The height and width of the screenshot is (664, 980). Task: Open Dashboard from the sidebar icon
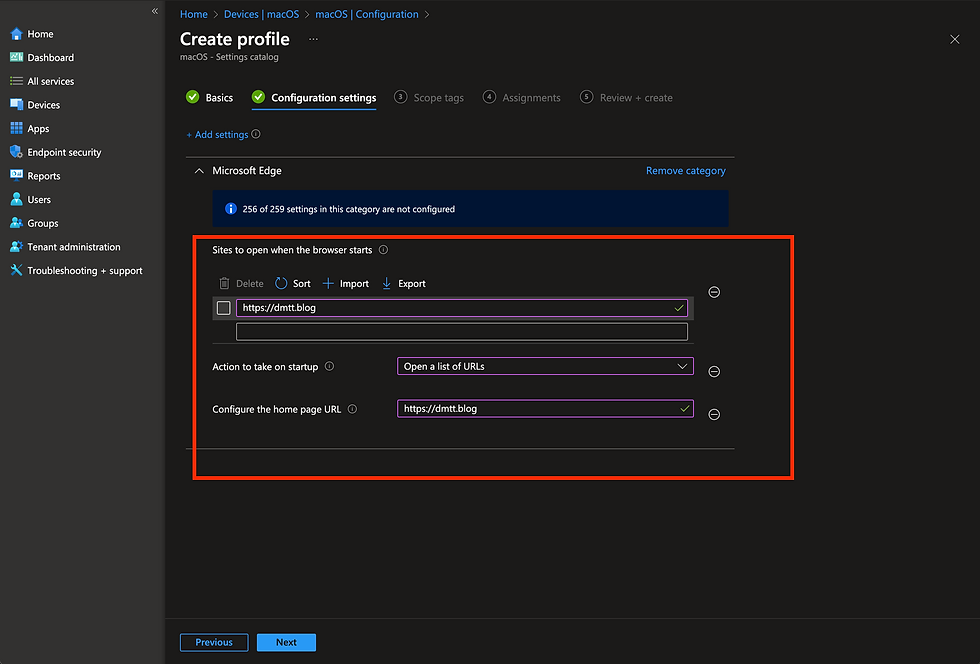[16, 58]
